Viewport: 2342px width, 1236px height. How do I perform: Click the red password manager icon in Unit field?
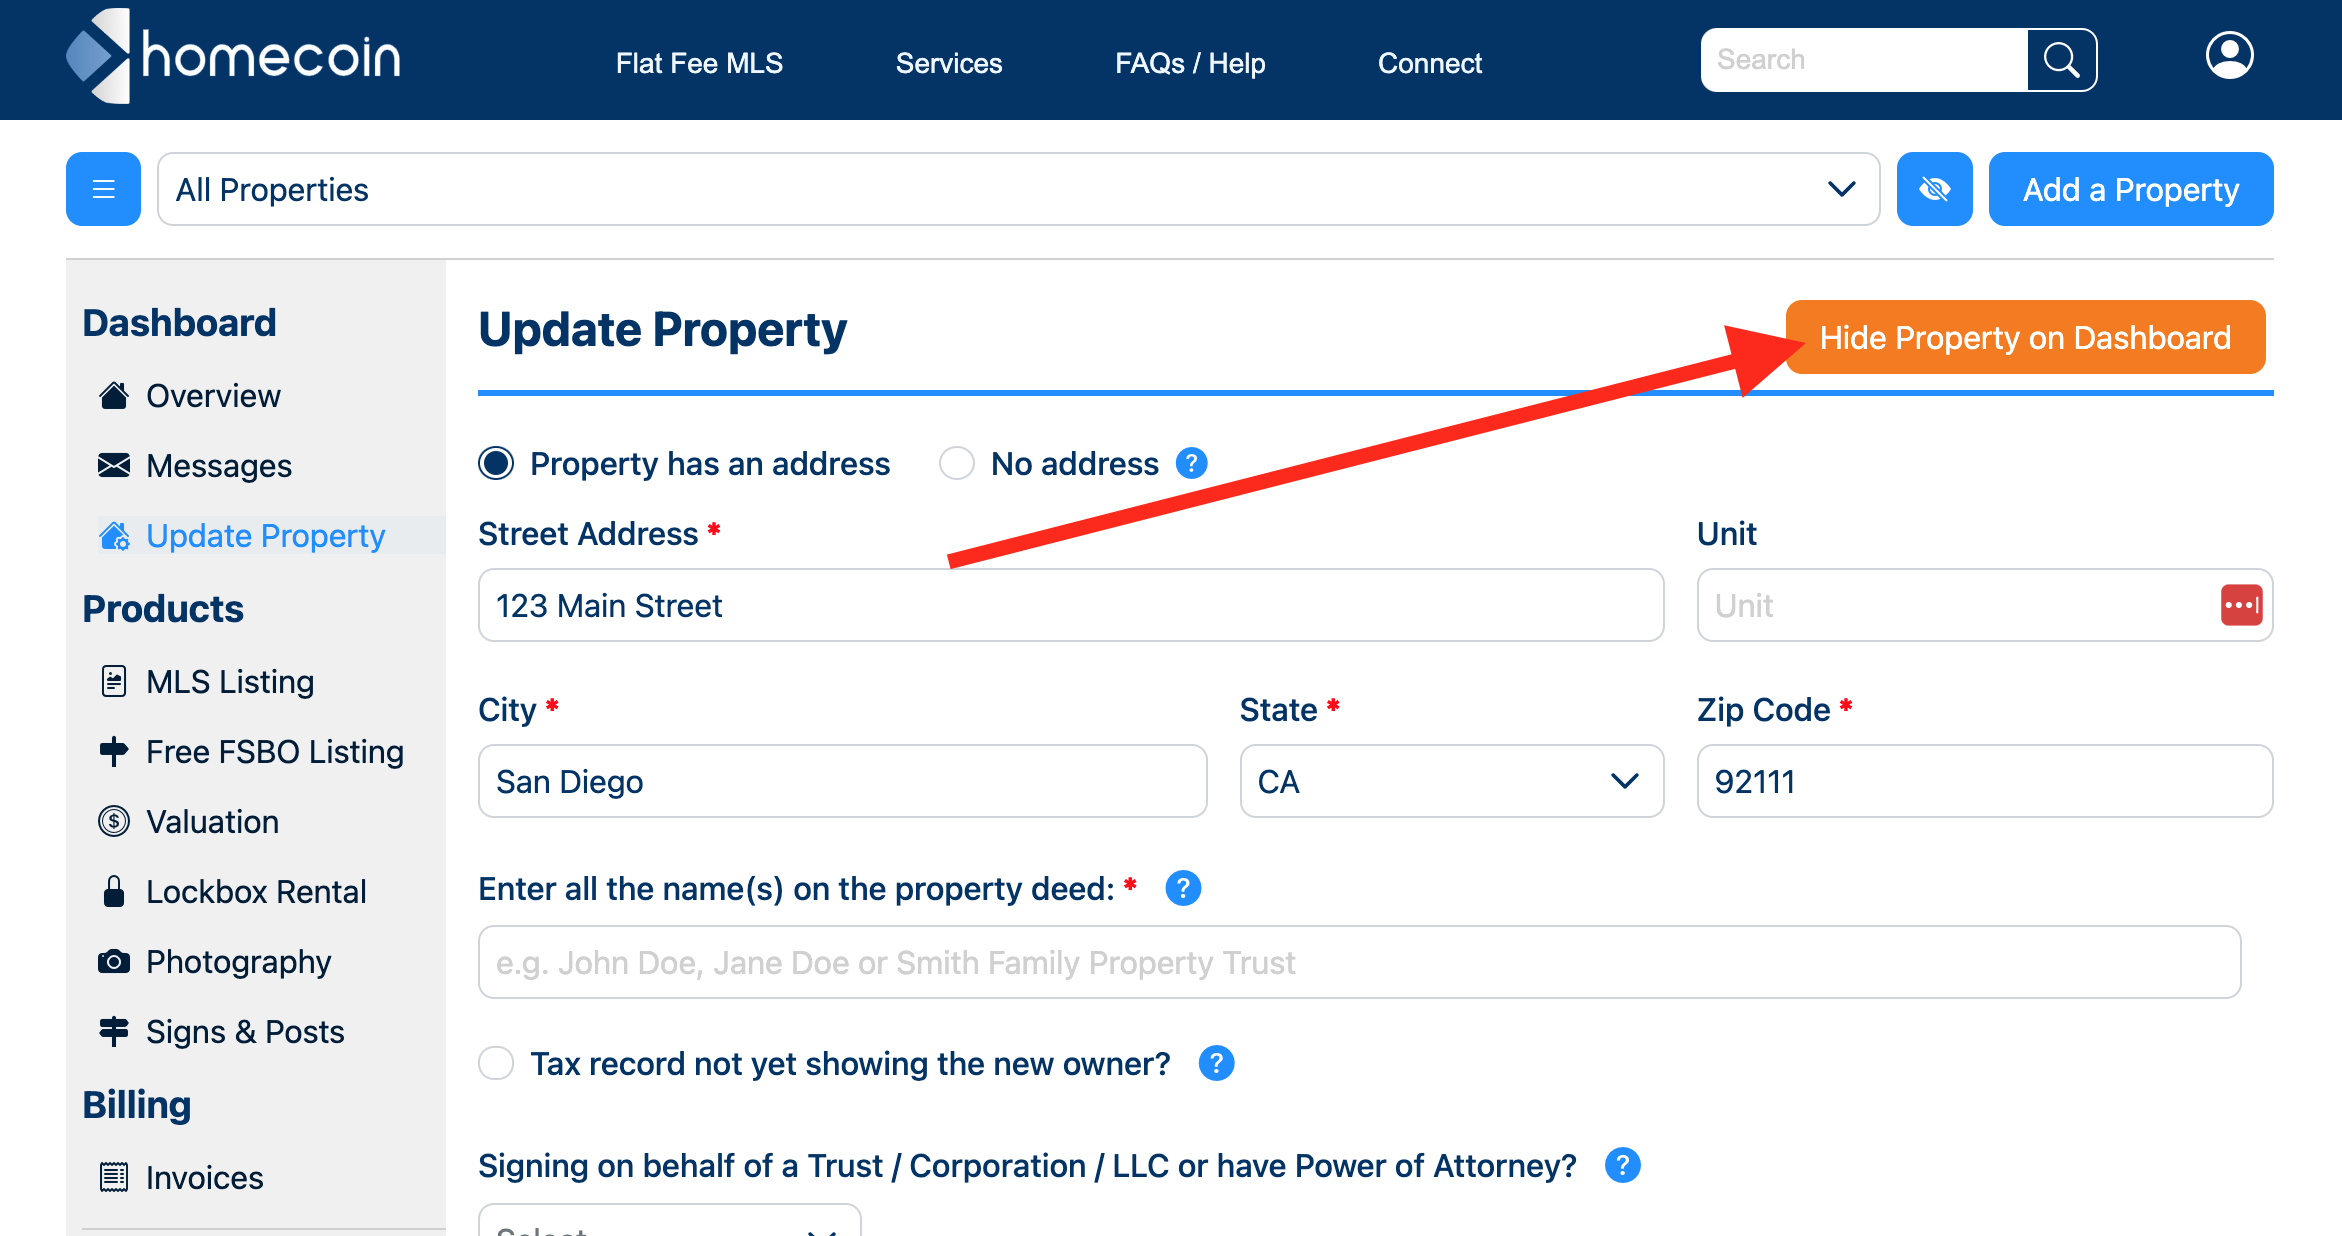point(2241,605)
